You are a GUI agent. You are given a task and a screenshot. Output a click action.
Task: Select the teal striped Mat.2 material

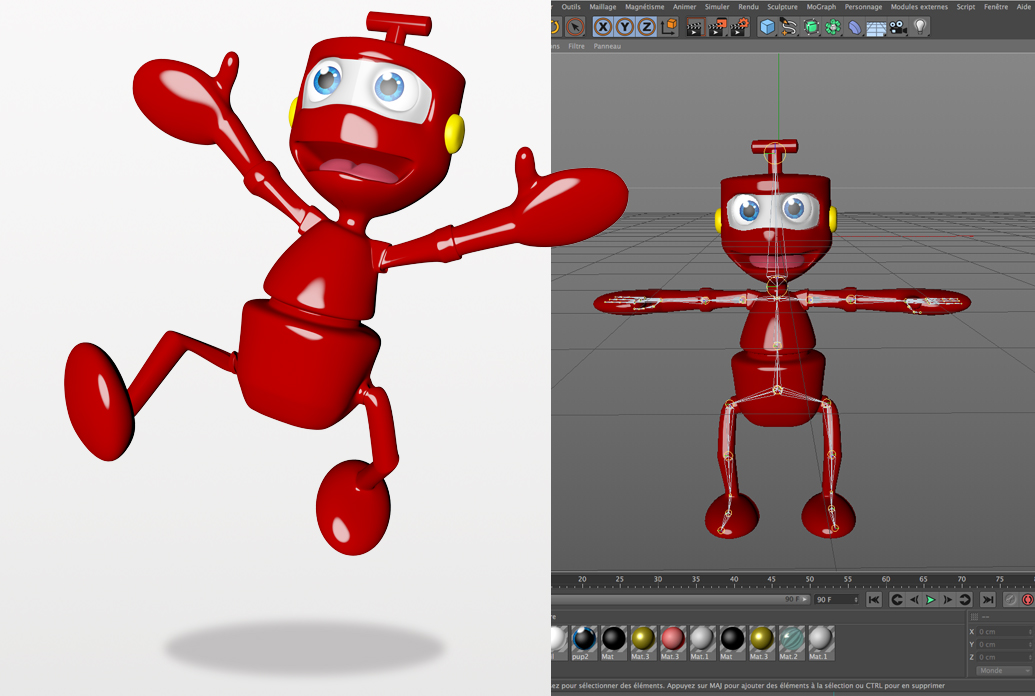pos(791,643)
